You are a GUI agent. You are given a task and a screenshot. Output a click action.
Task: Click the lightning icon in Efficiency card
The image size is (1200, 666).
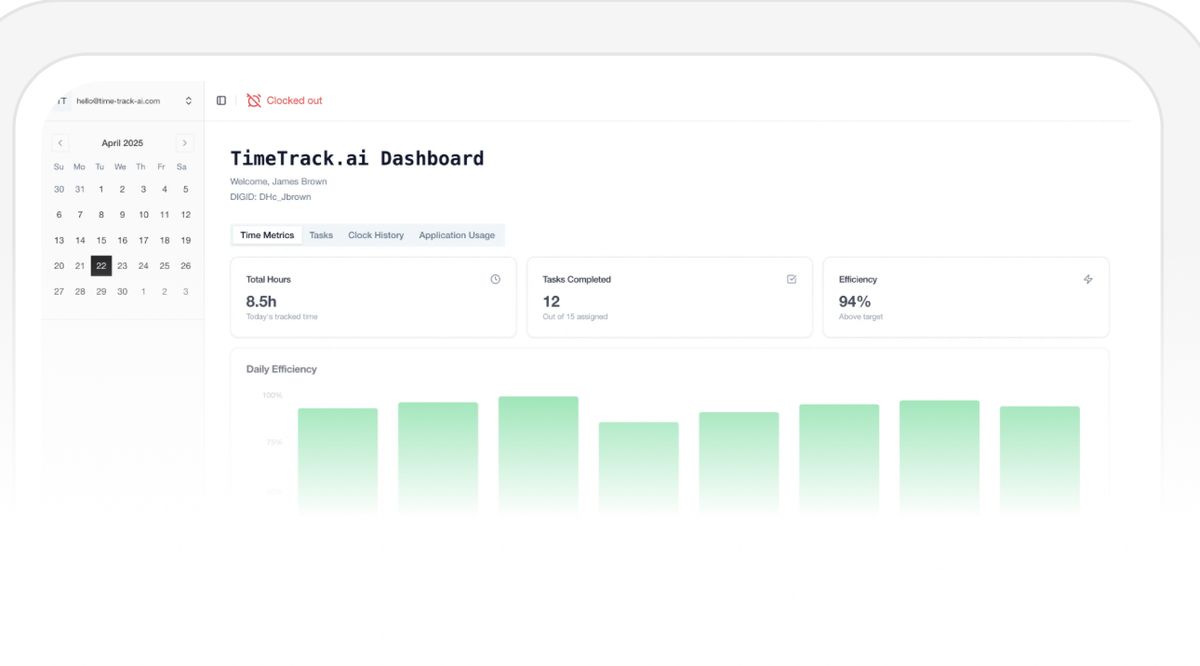coord(1088,279)
